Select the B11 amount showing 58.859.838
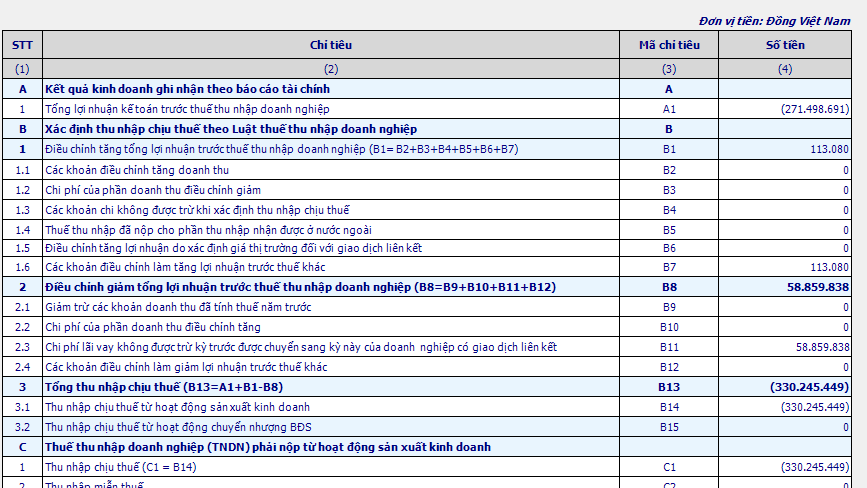 tap(785, 347)
